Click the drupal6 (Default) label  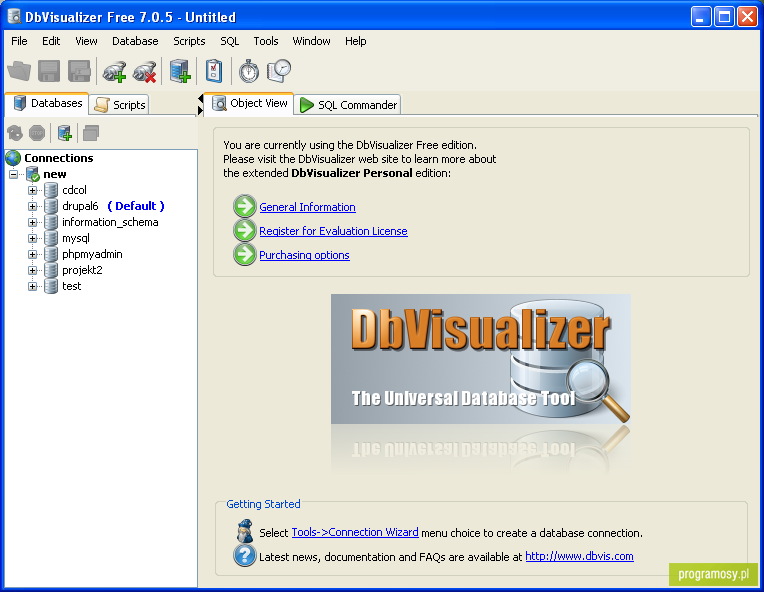[113, 206]
